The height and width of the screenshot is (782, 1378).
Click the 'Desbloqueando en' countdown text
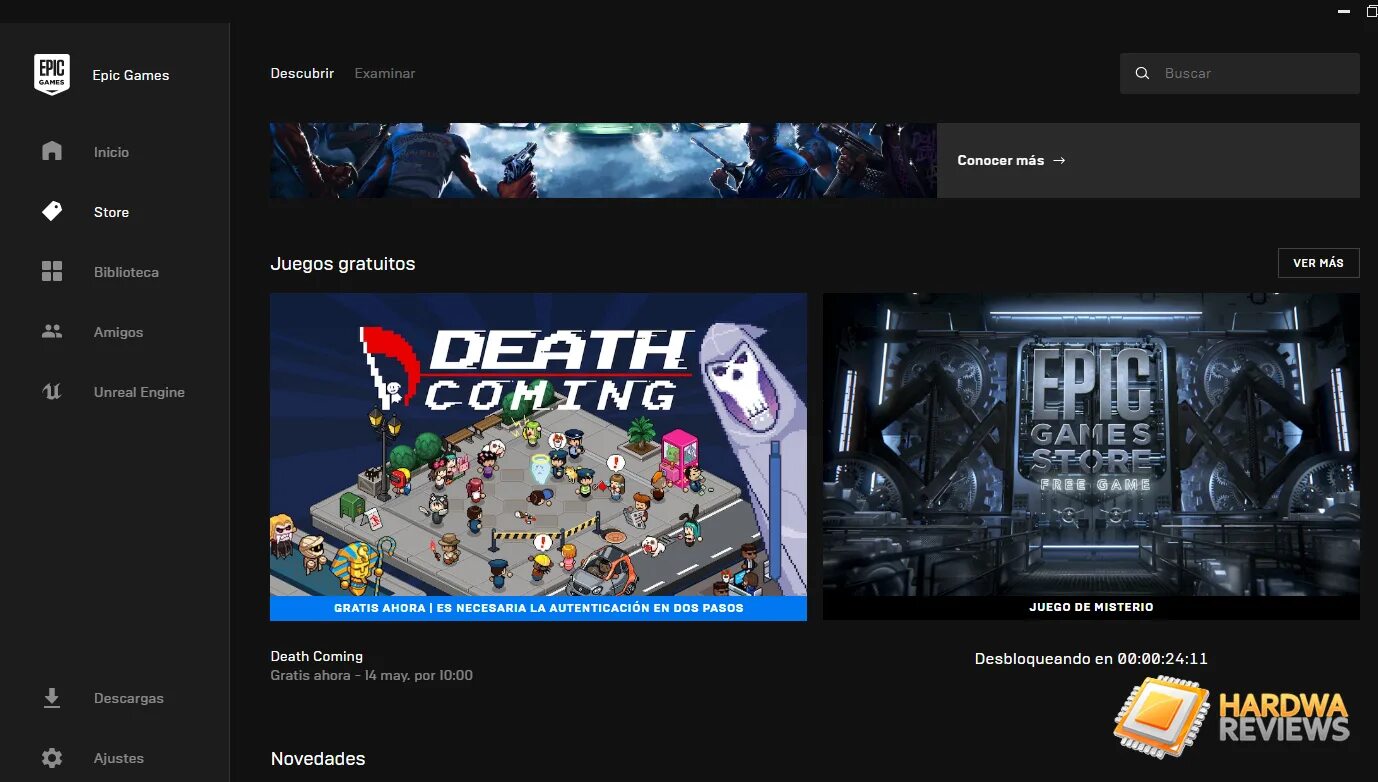[x=1091, y=659]
